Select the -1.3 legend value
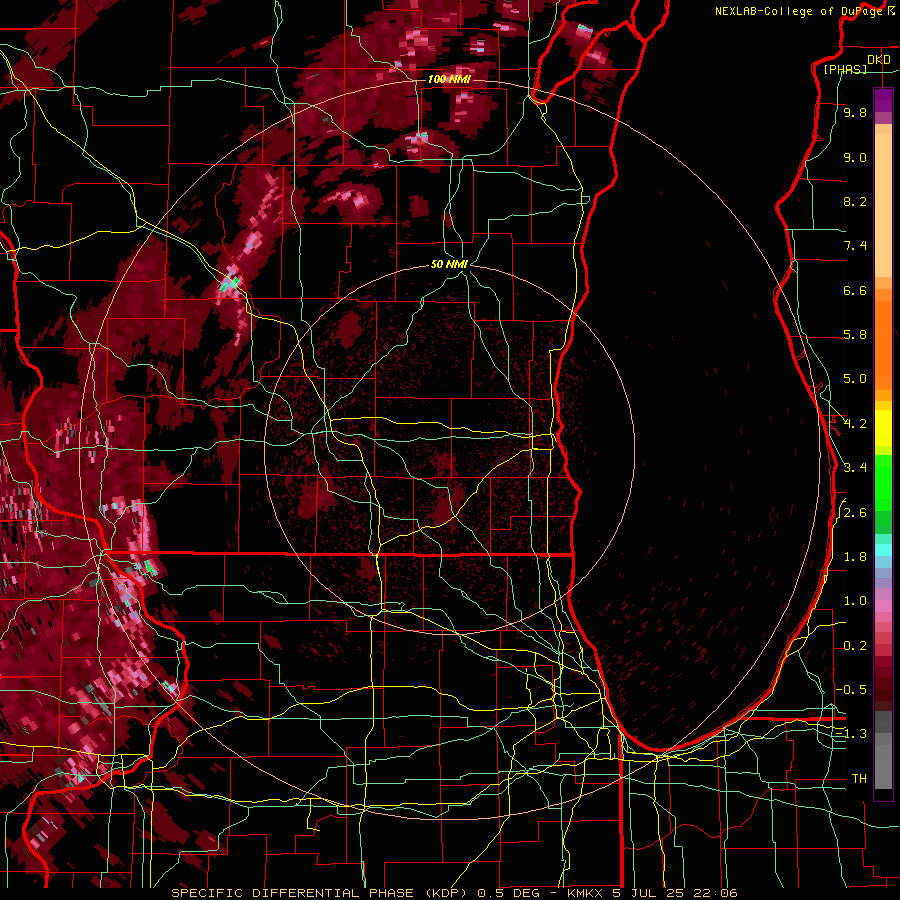 click(852, 734)
